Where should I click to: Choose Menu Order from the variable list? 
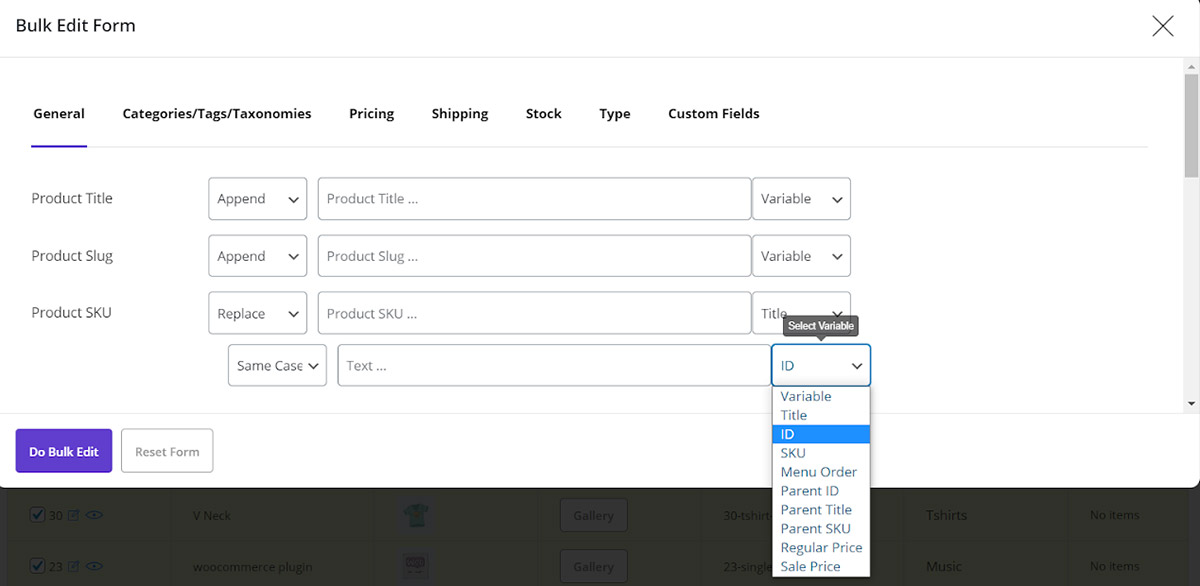818,472
